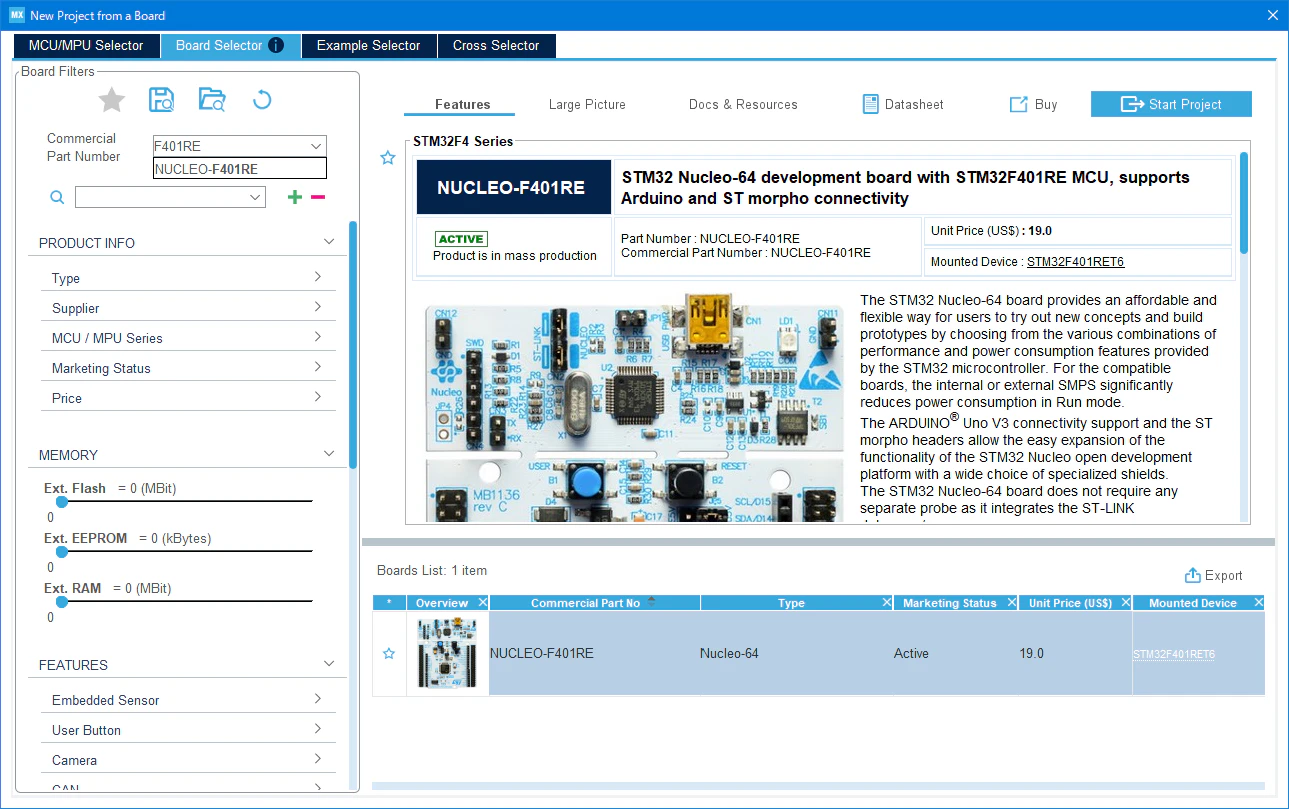Show favorite boards with the star filter icon
Screen dimensions: 1289x809
point(112,100)
